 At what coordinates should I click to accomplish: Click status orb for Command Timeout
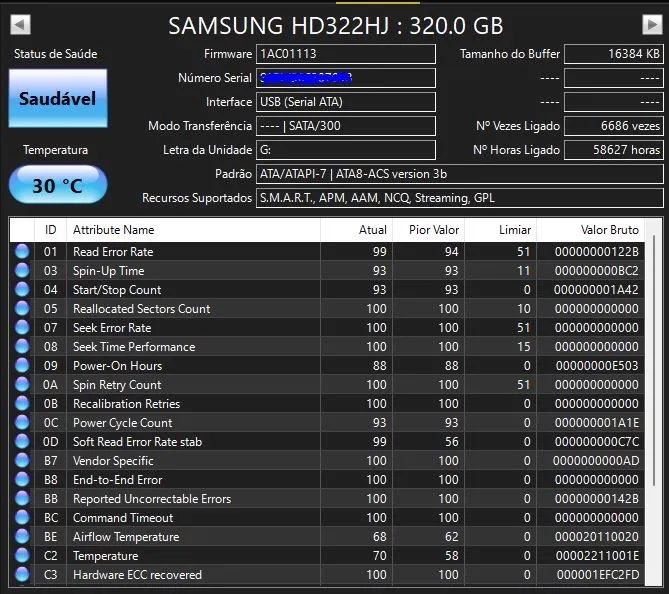pyautogui.click(x=22, y=517)
